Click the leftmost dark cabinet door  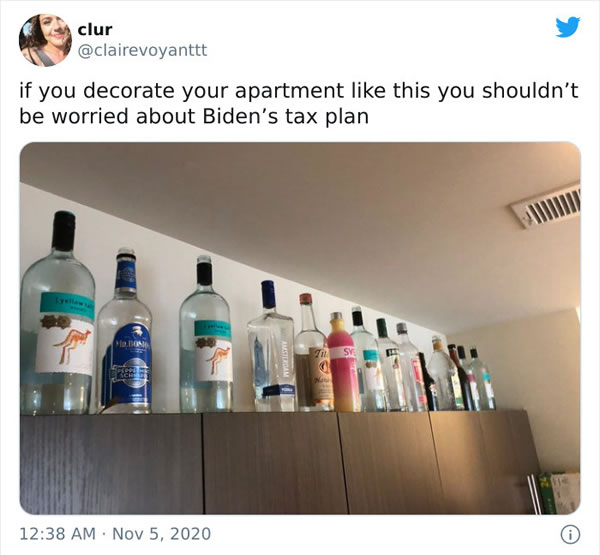111,464
